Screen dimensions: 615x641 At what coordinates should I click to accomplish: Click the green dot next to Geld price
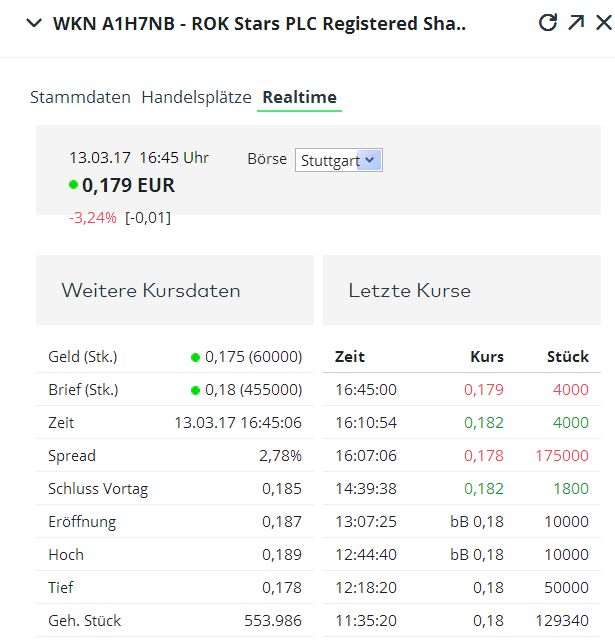[195, 357]
